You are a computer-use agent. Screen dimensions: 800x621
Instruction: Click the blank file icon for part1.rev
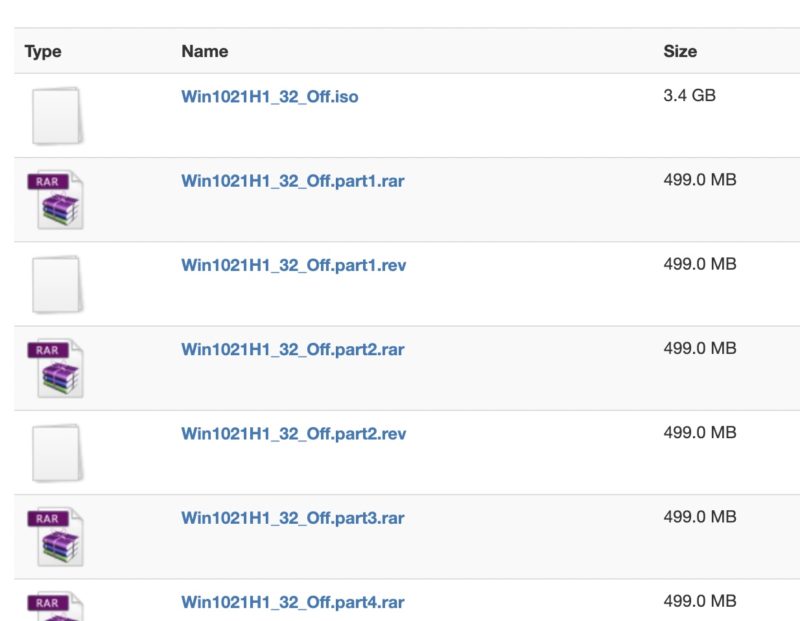[56, 284]
